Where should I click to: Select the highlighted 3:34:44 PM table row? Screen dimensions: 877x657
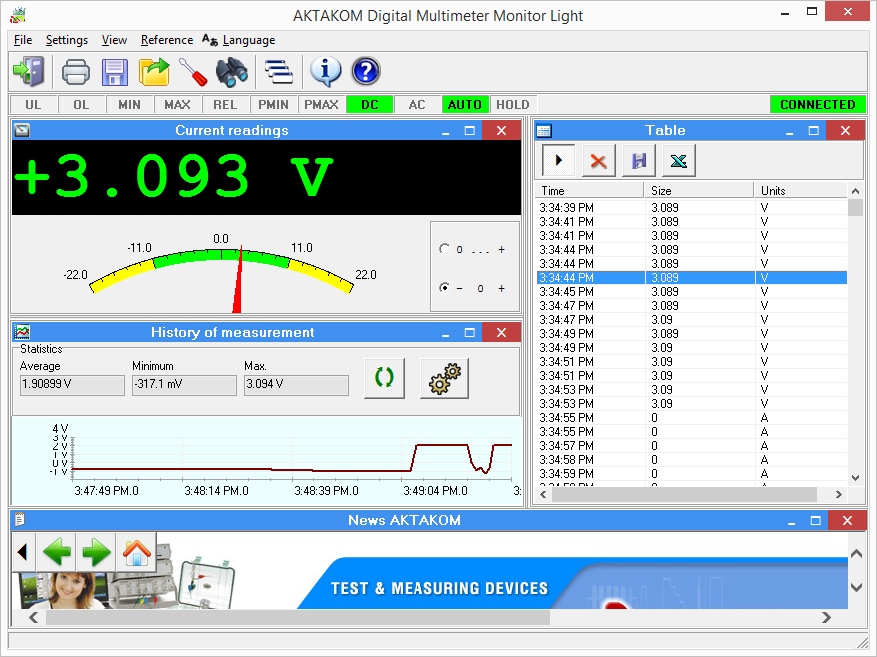point(691,278)
